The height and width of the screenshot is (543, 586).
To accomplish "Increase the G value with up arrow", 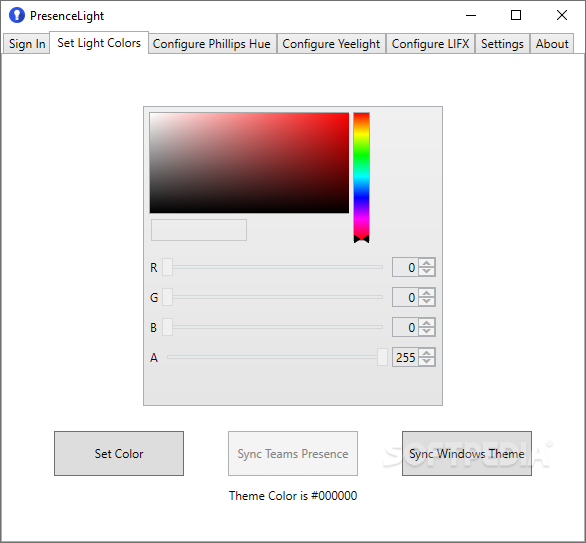I will point(426,293).
